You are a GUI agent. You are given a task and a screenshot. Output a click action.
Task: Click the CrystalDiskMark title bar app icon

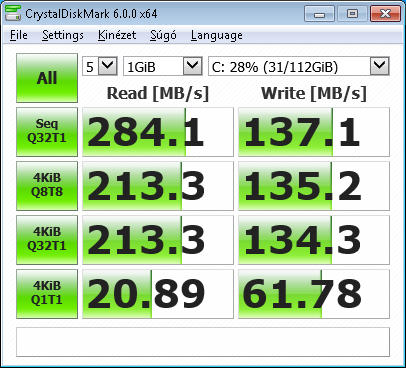click(13, 13)
